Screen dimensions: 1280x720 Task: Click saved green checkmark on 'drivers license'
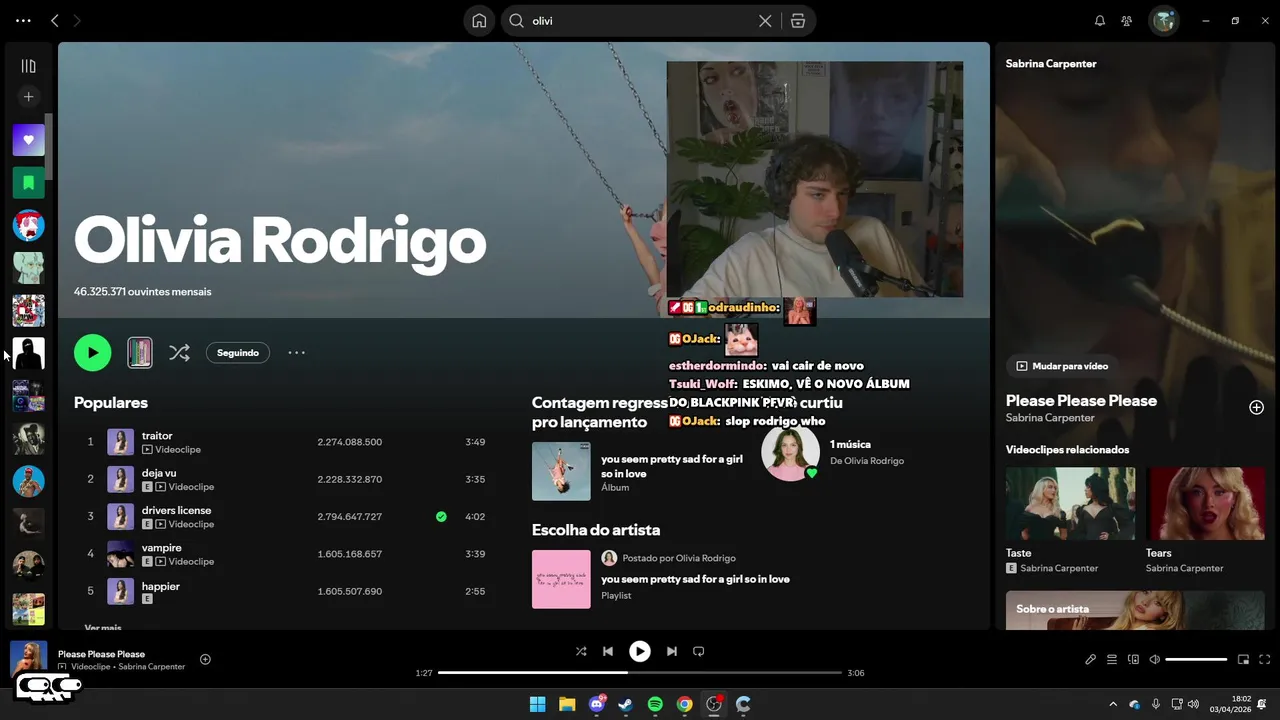441,517
